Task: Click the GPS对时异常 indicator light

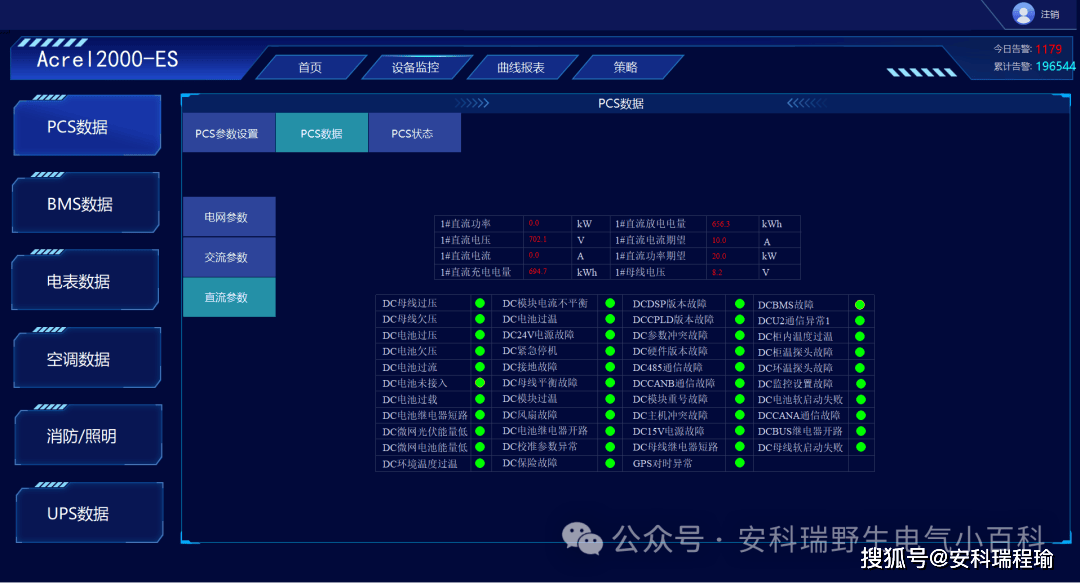Action: 740,463
